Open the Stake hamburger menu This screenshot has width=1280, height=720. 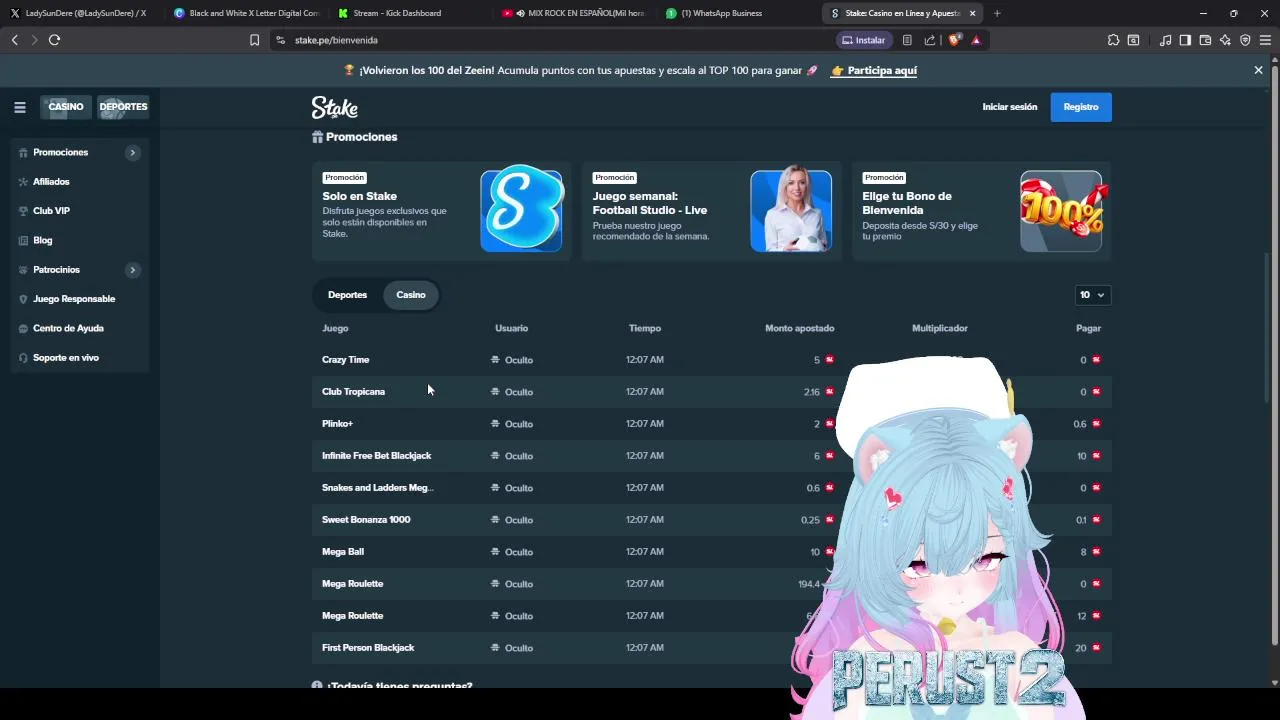(20, 107)
